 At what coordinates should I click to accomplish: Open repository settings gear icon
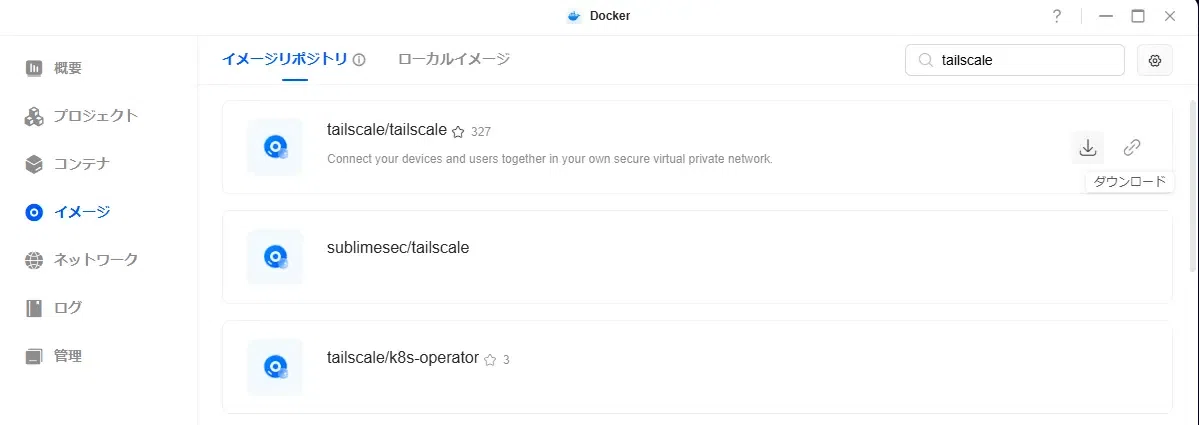[x=1155, y=60]
